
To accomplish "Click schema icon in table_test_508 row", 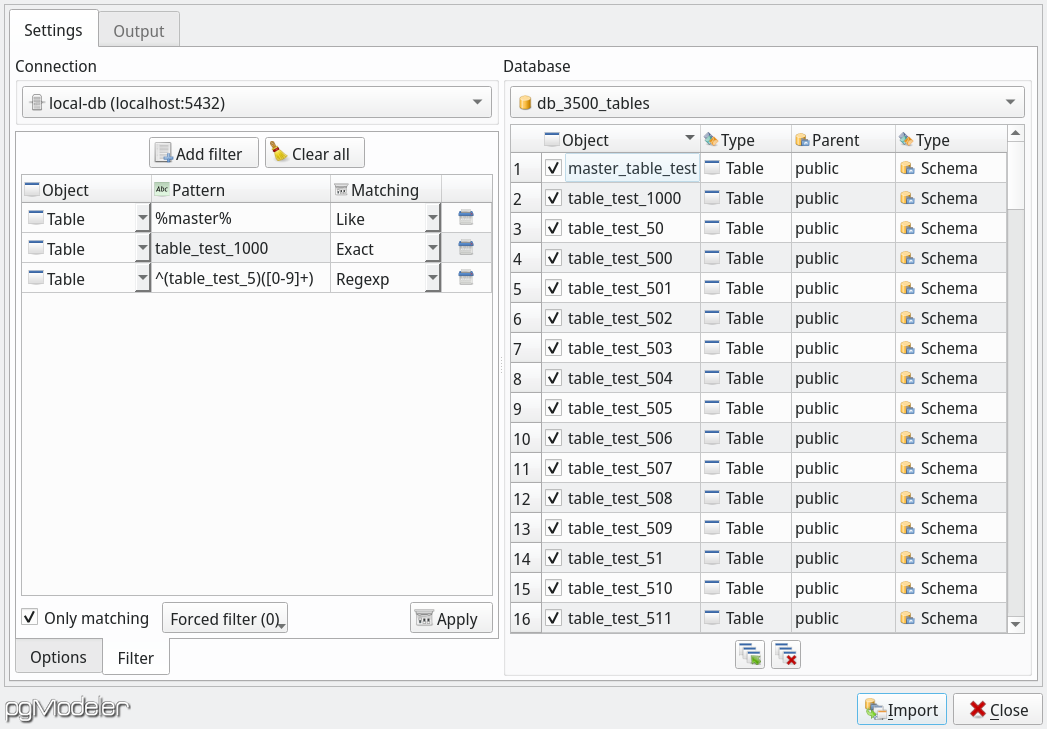I will click(x=907, y=498).
